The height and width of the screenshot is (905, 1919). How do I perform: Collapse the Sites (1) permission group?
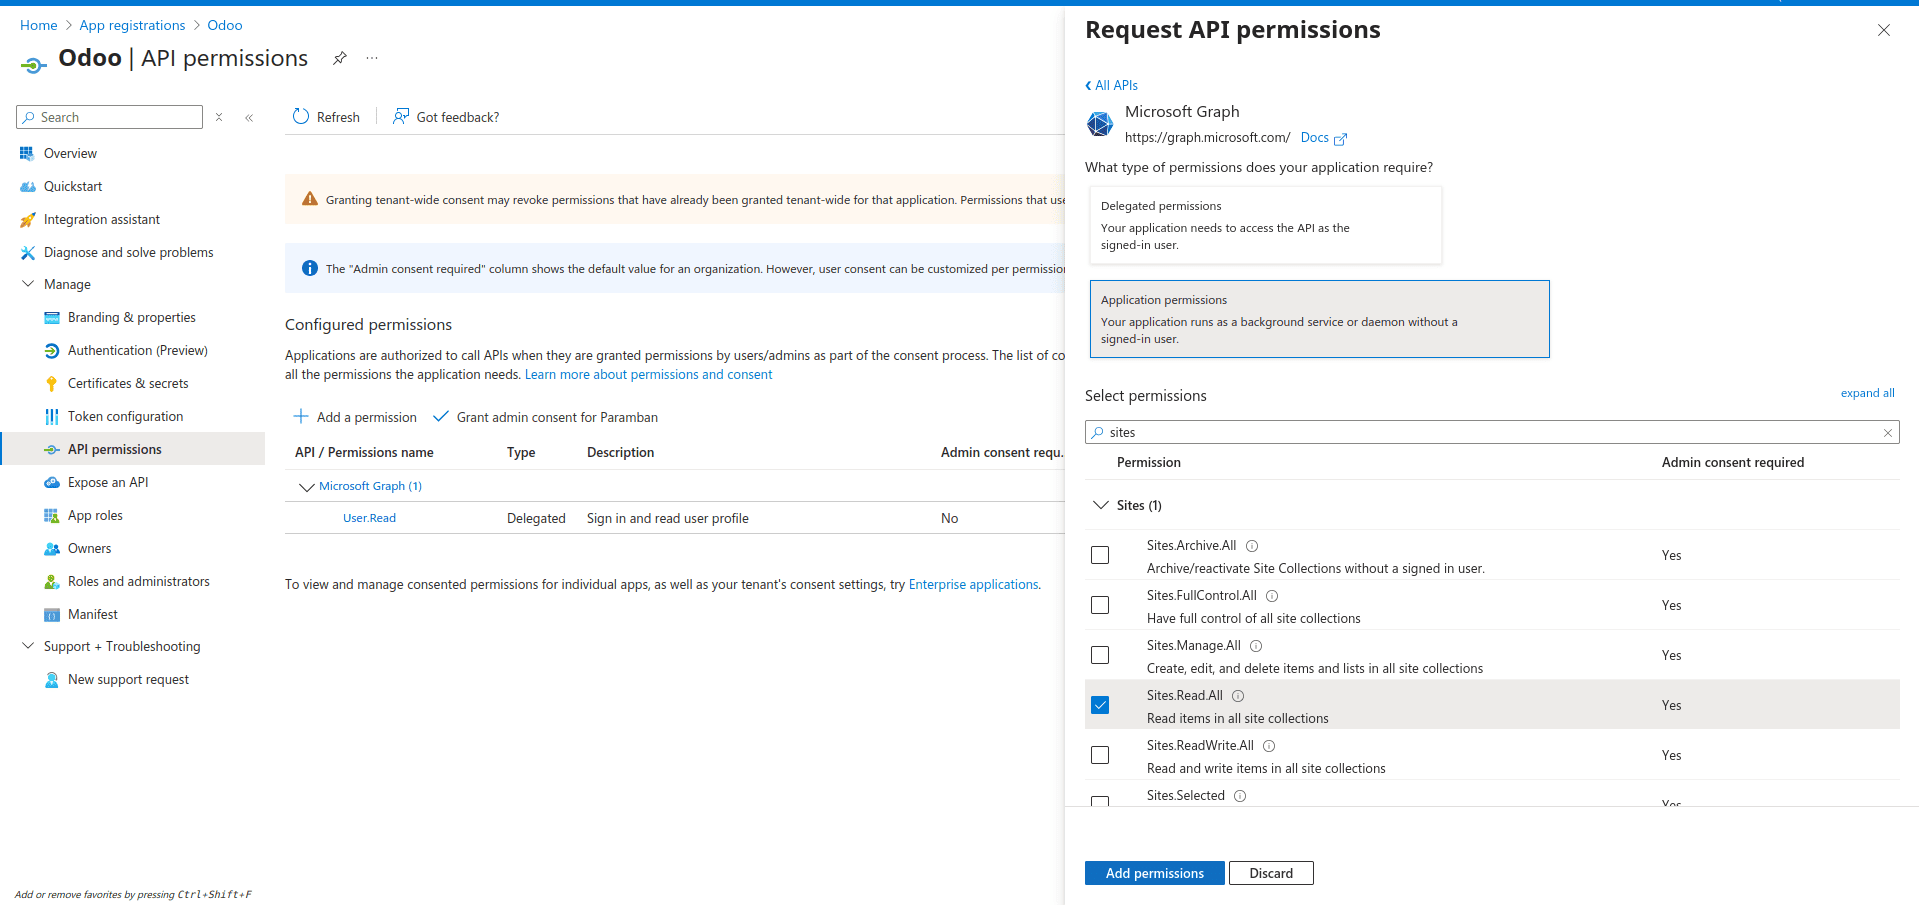pos(1101,505)
